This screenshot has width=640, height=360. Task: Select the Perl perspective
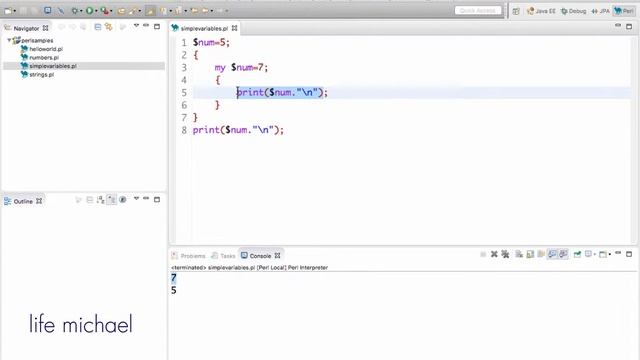[625, 11]
